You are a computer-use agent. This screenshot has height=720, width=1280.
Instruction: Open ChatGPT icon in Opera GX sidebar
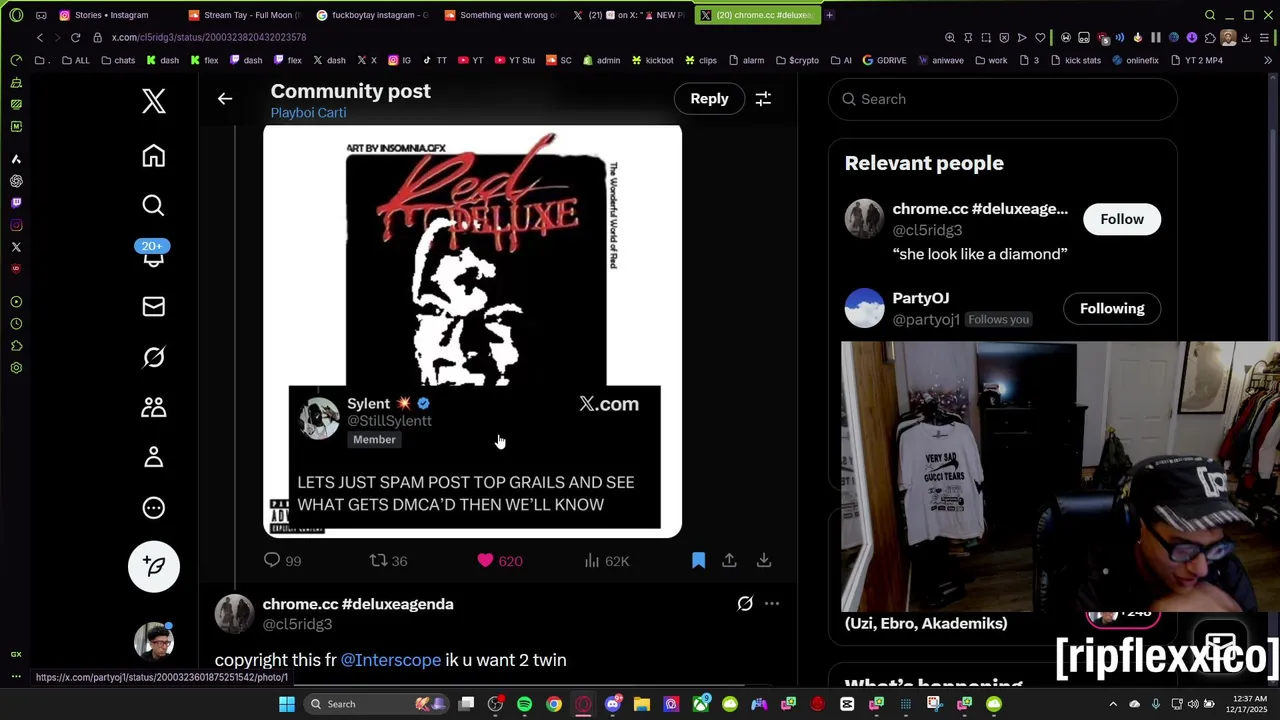click(16, 181)
